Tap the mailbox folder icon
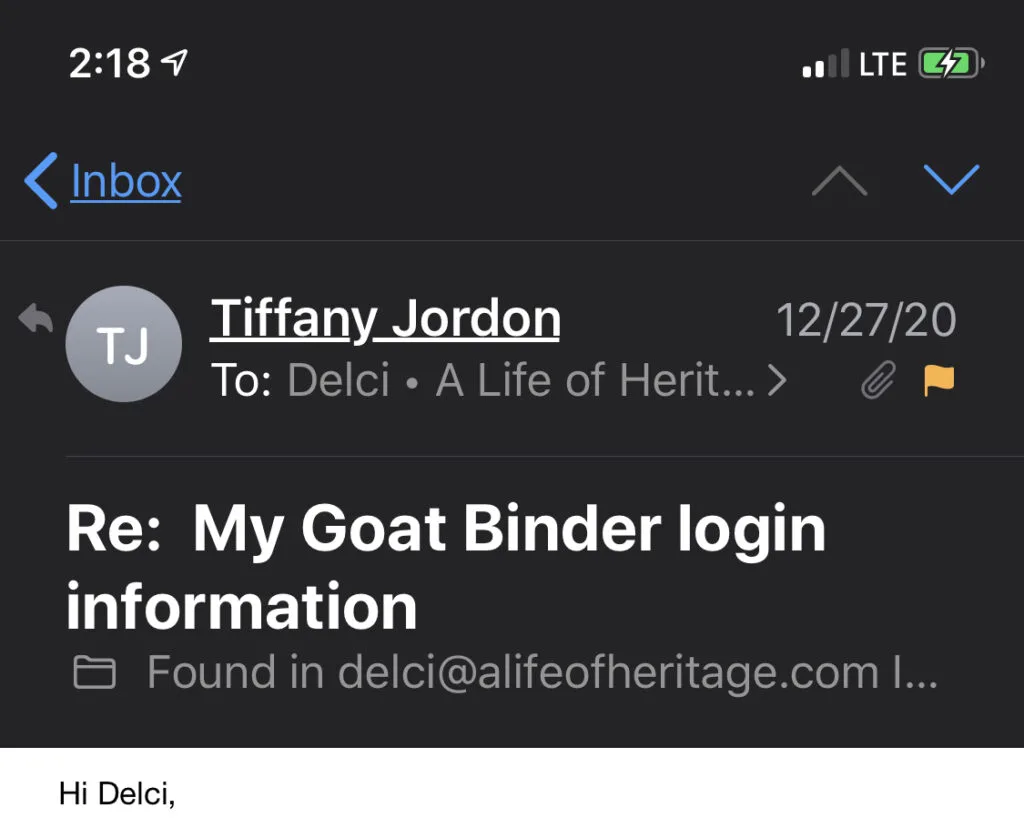 [x=95, y=673]
